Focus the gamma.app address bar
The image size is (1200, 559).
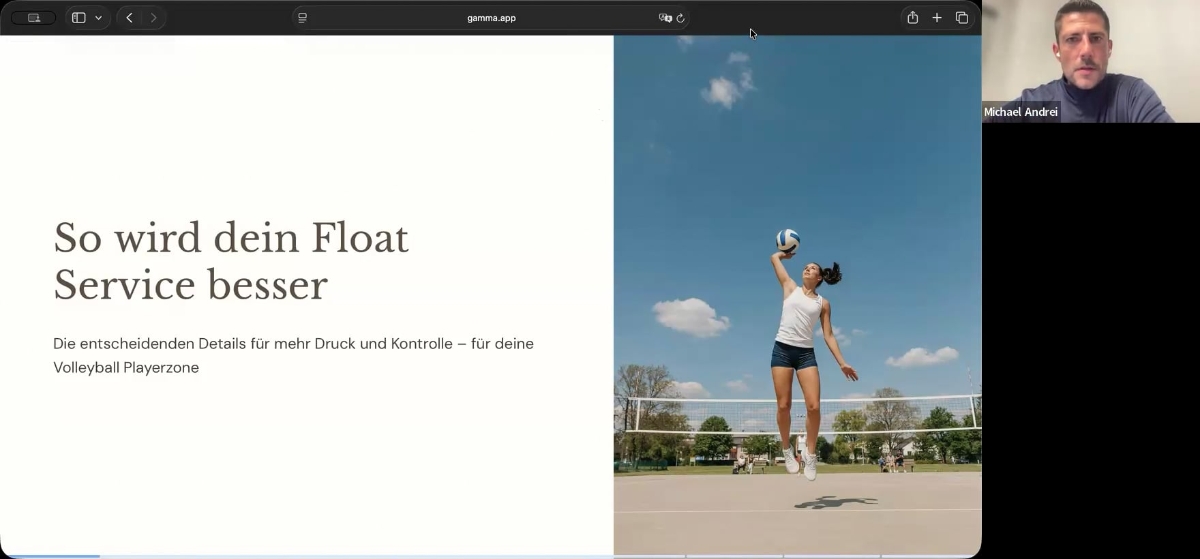click(491, 18)
